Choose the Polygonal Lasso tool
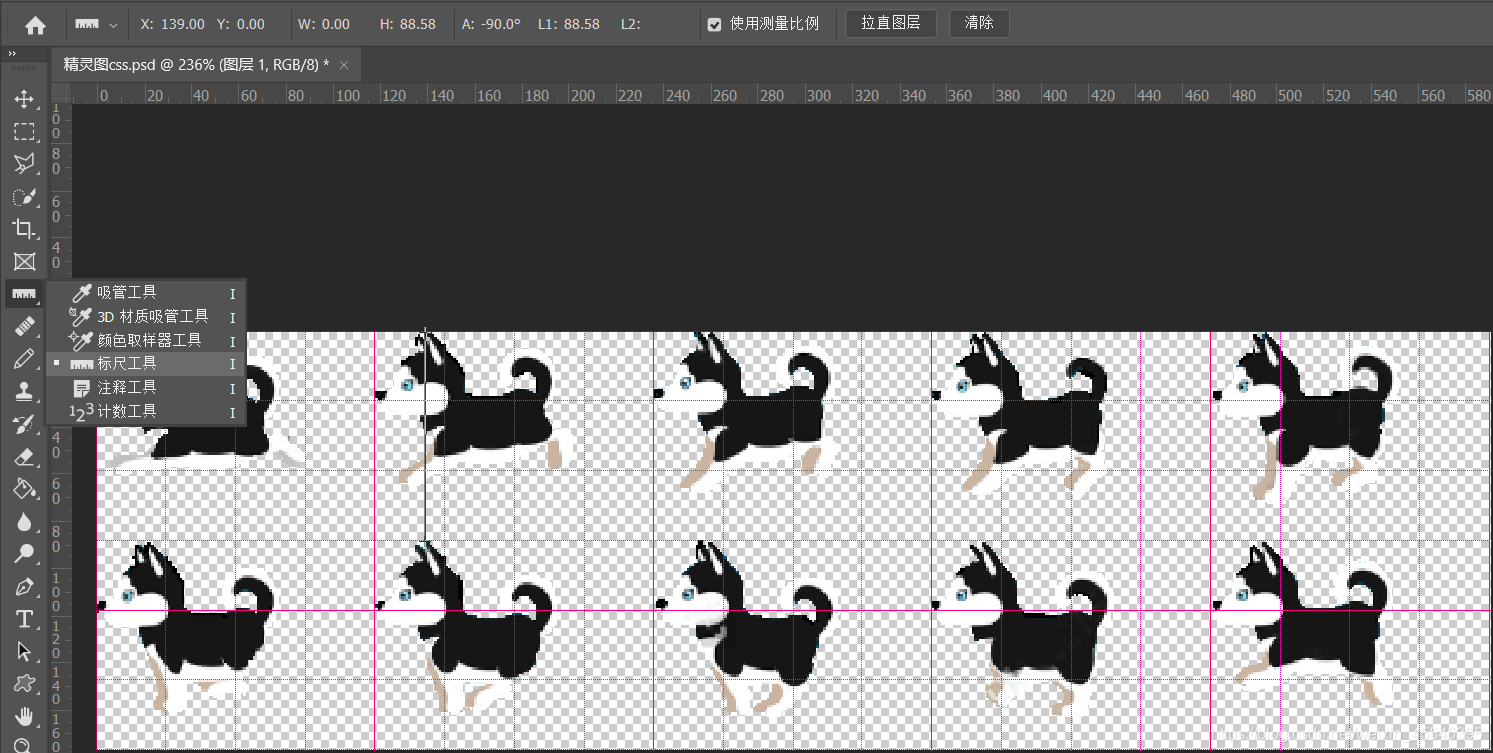This screenshot has height=753, width=1493. click(24, 164)
